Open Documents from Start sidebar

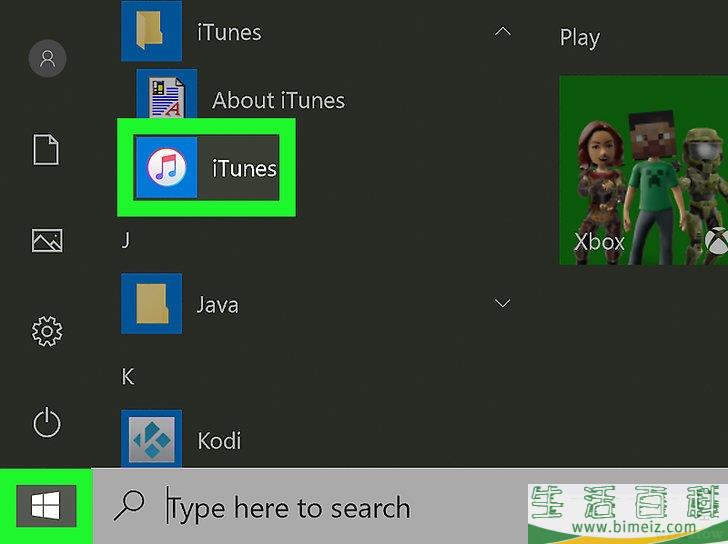click(46, 150)
